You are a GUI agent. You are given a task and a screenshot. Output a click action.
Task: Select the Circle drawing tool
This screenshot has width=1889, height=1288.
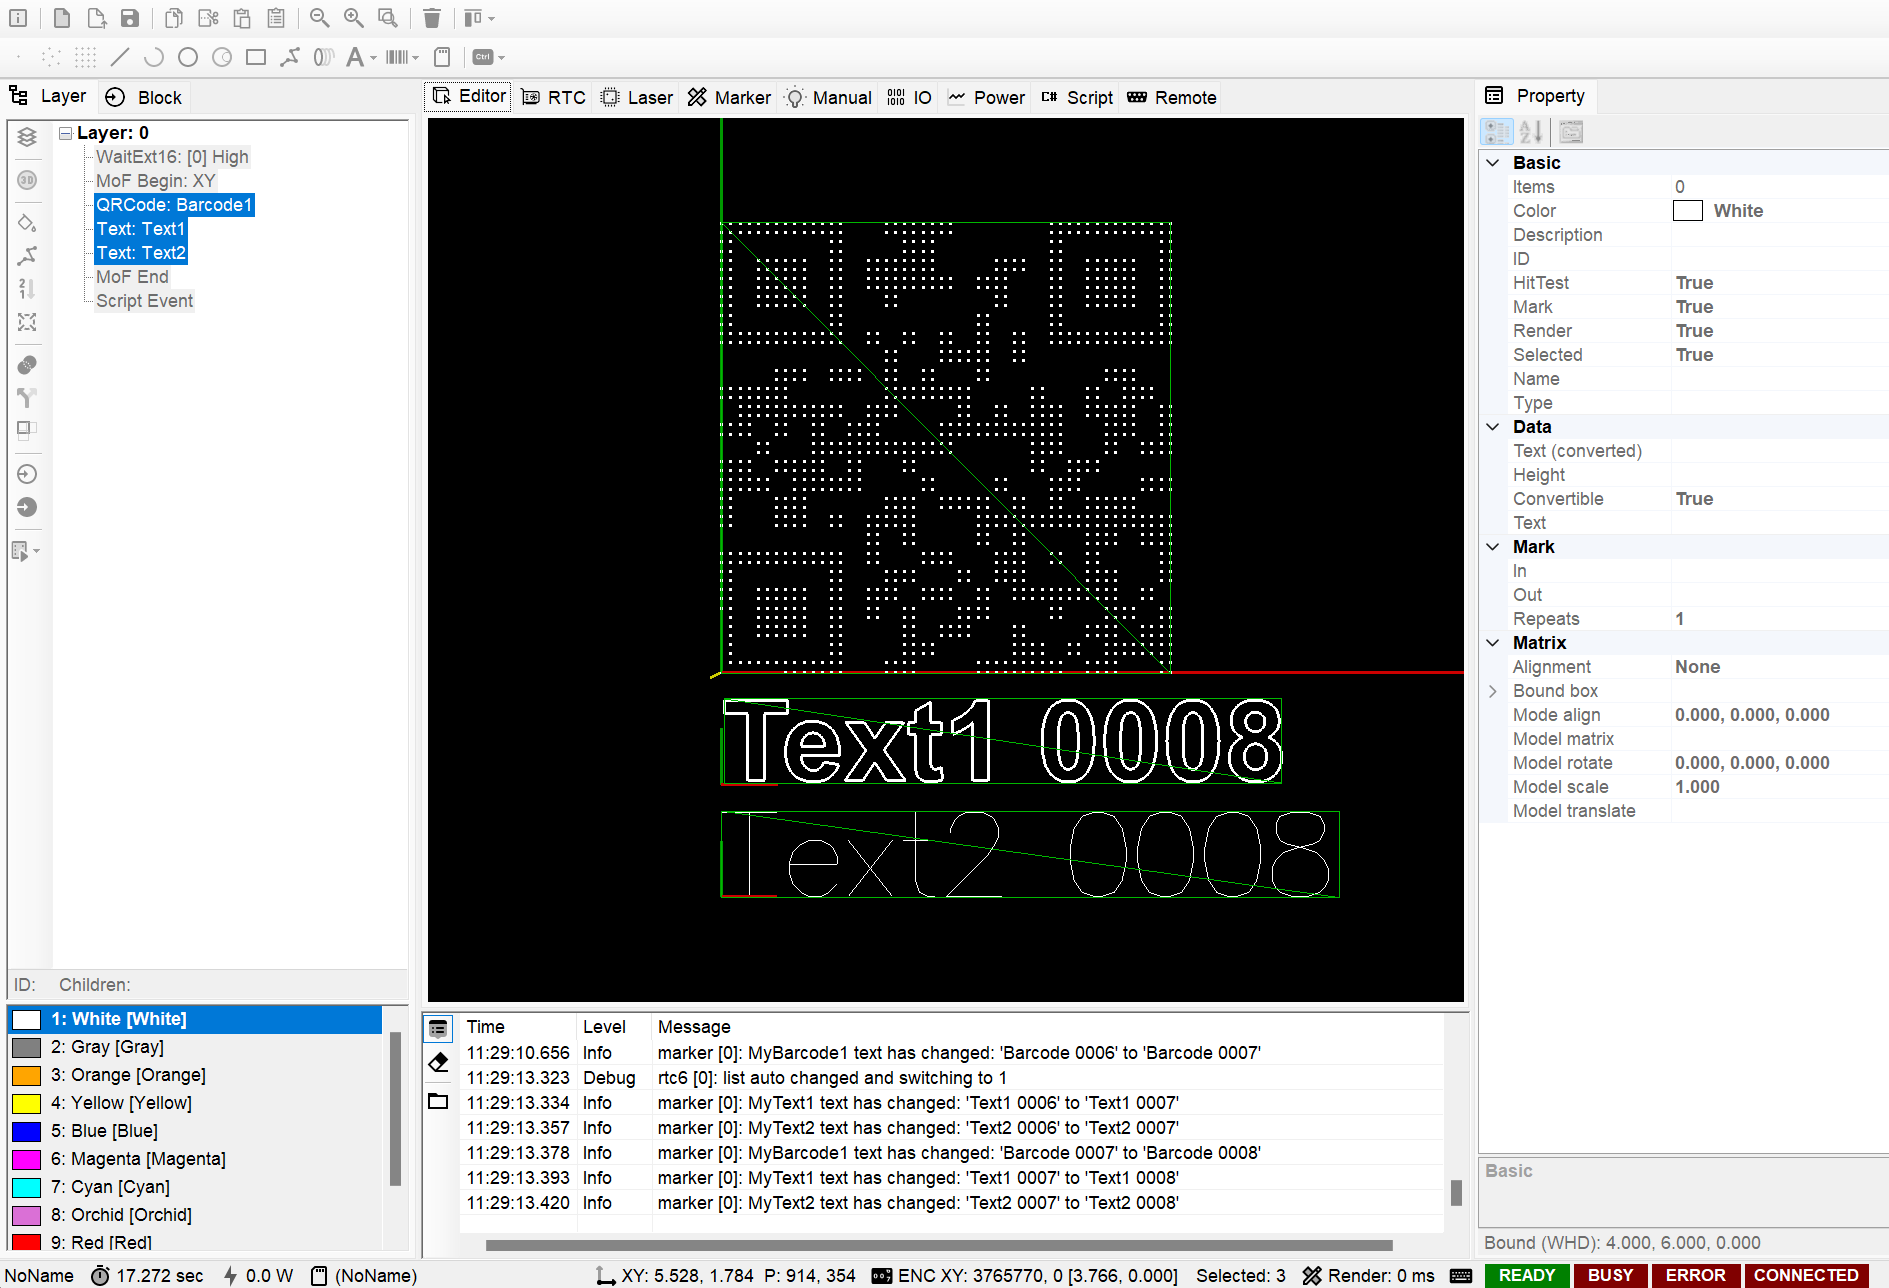point(188,57)
